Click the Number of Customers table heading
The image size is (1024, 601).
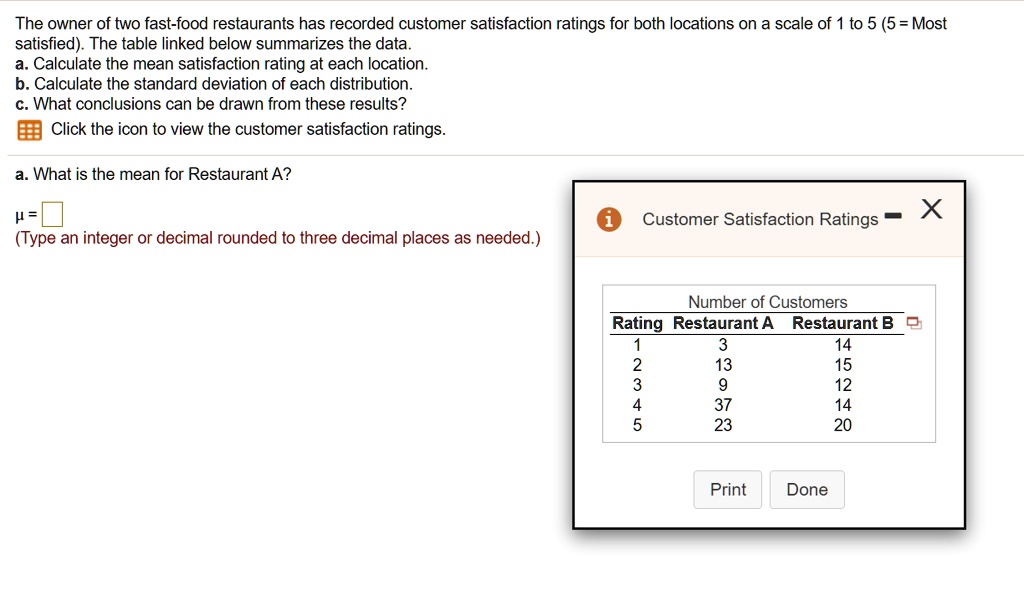click(767, 302)
